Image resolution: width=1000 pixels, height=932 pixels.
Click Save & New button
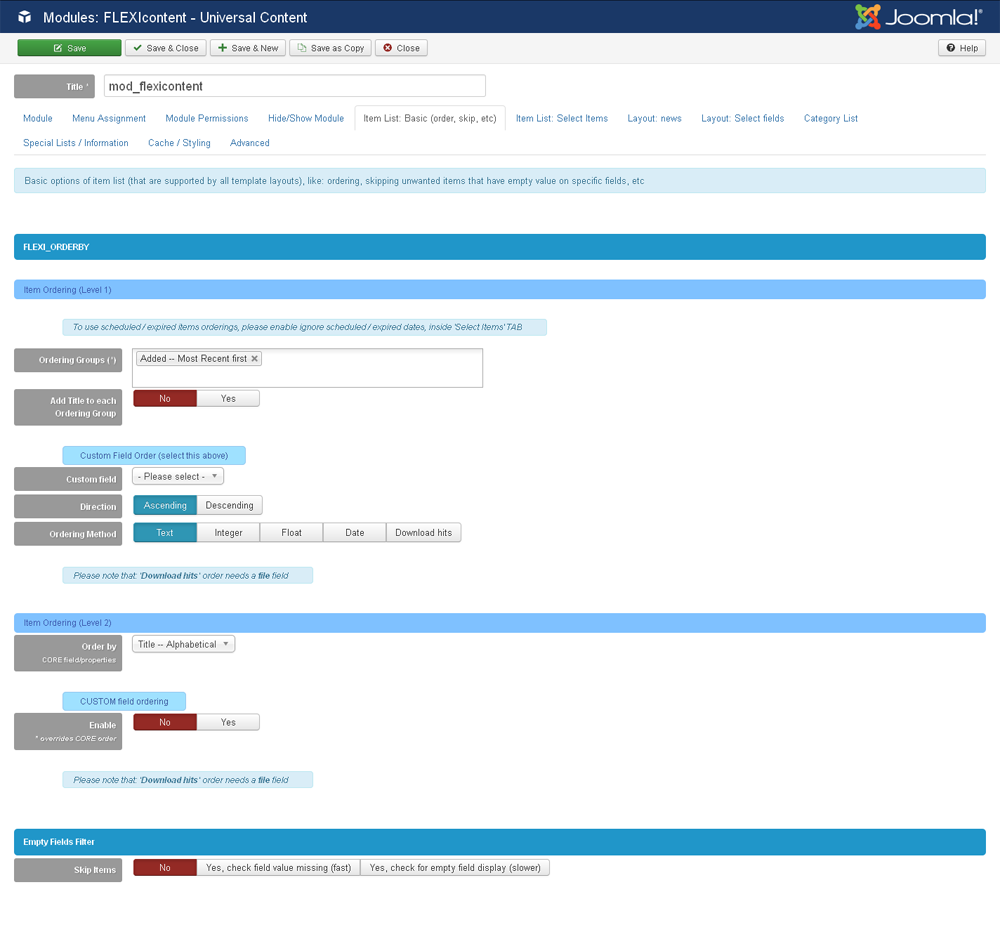248,48
